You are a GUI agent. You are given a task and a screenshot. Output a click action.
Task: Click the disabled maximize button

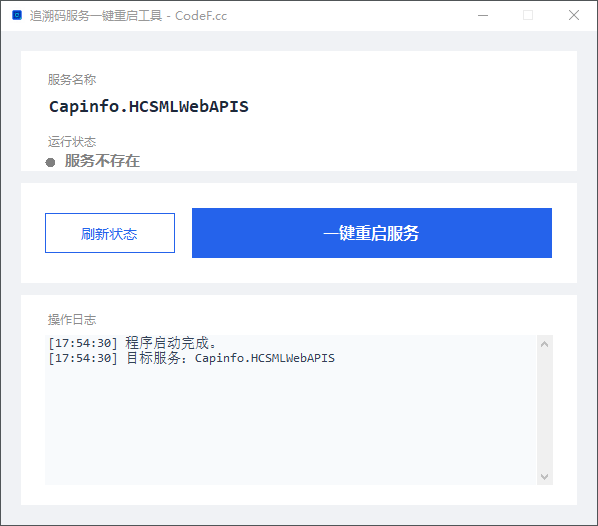528,15
